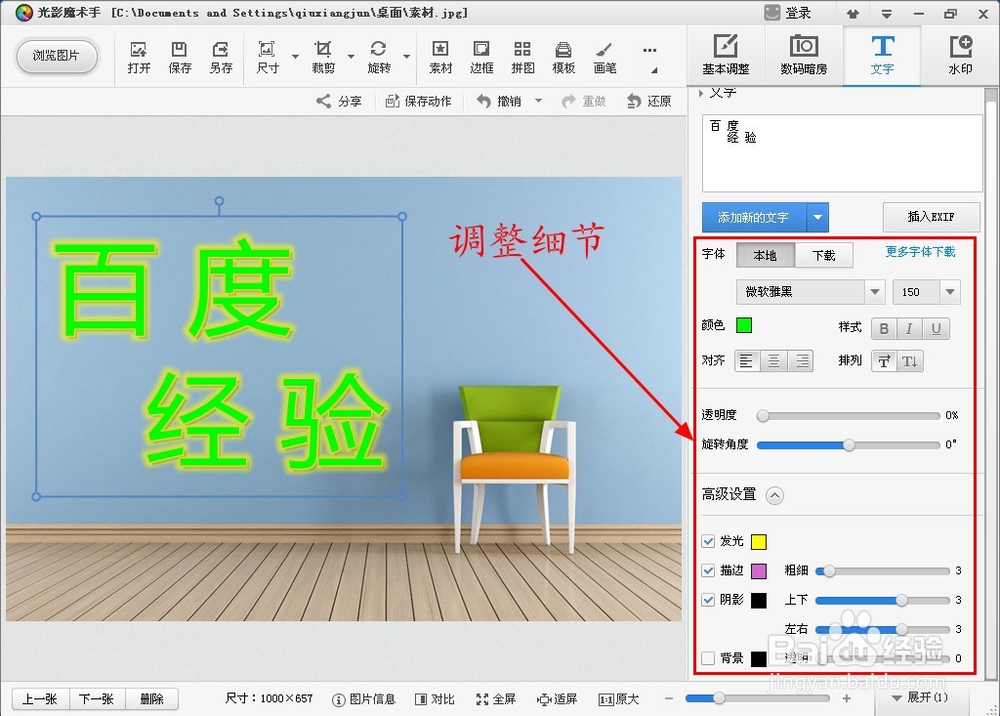Click the 打开 (open) toolbar icon
This screenshot has height=716, width=1000.
click(x=138, y=57)
